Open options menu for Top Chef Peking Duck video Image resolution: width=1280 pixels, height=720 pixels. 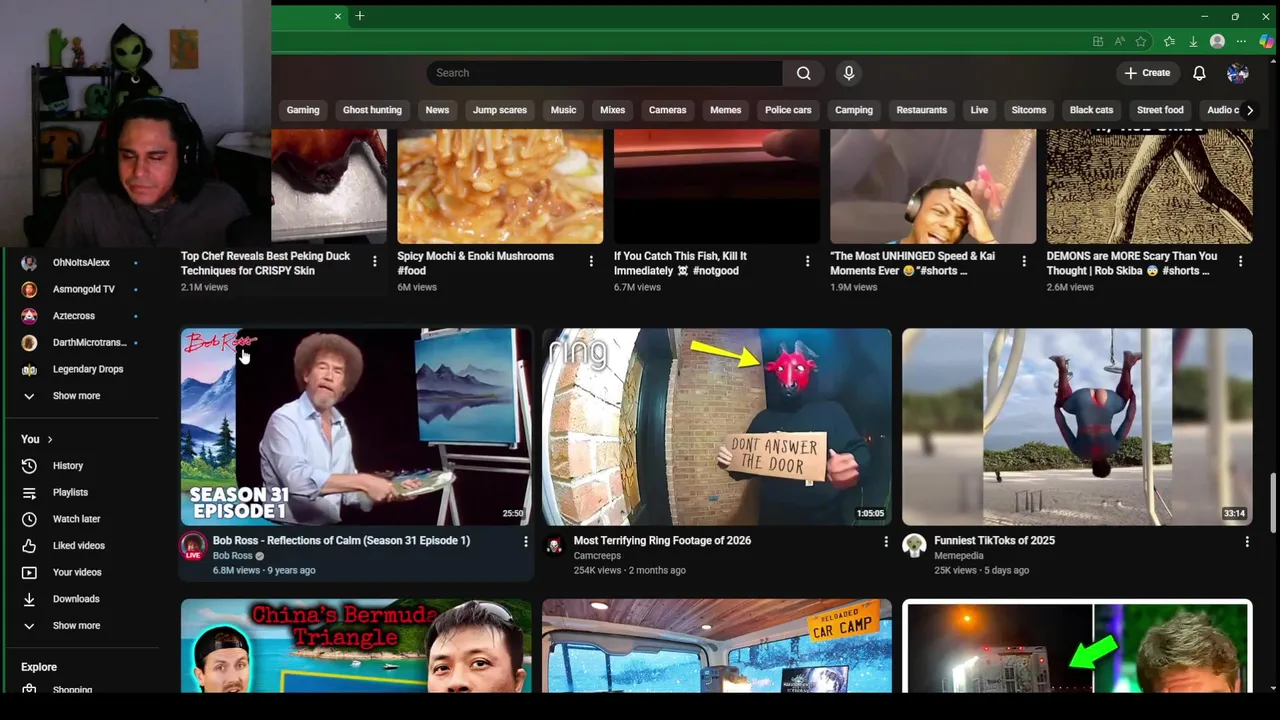(375, 261)
